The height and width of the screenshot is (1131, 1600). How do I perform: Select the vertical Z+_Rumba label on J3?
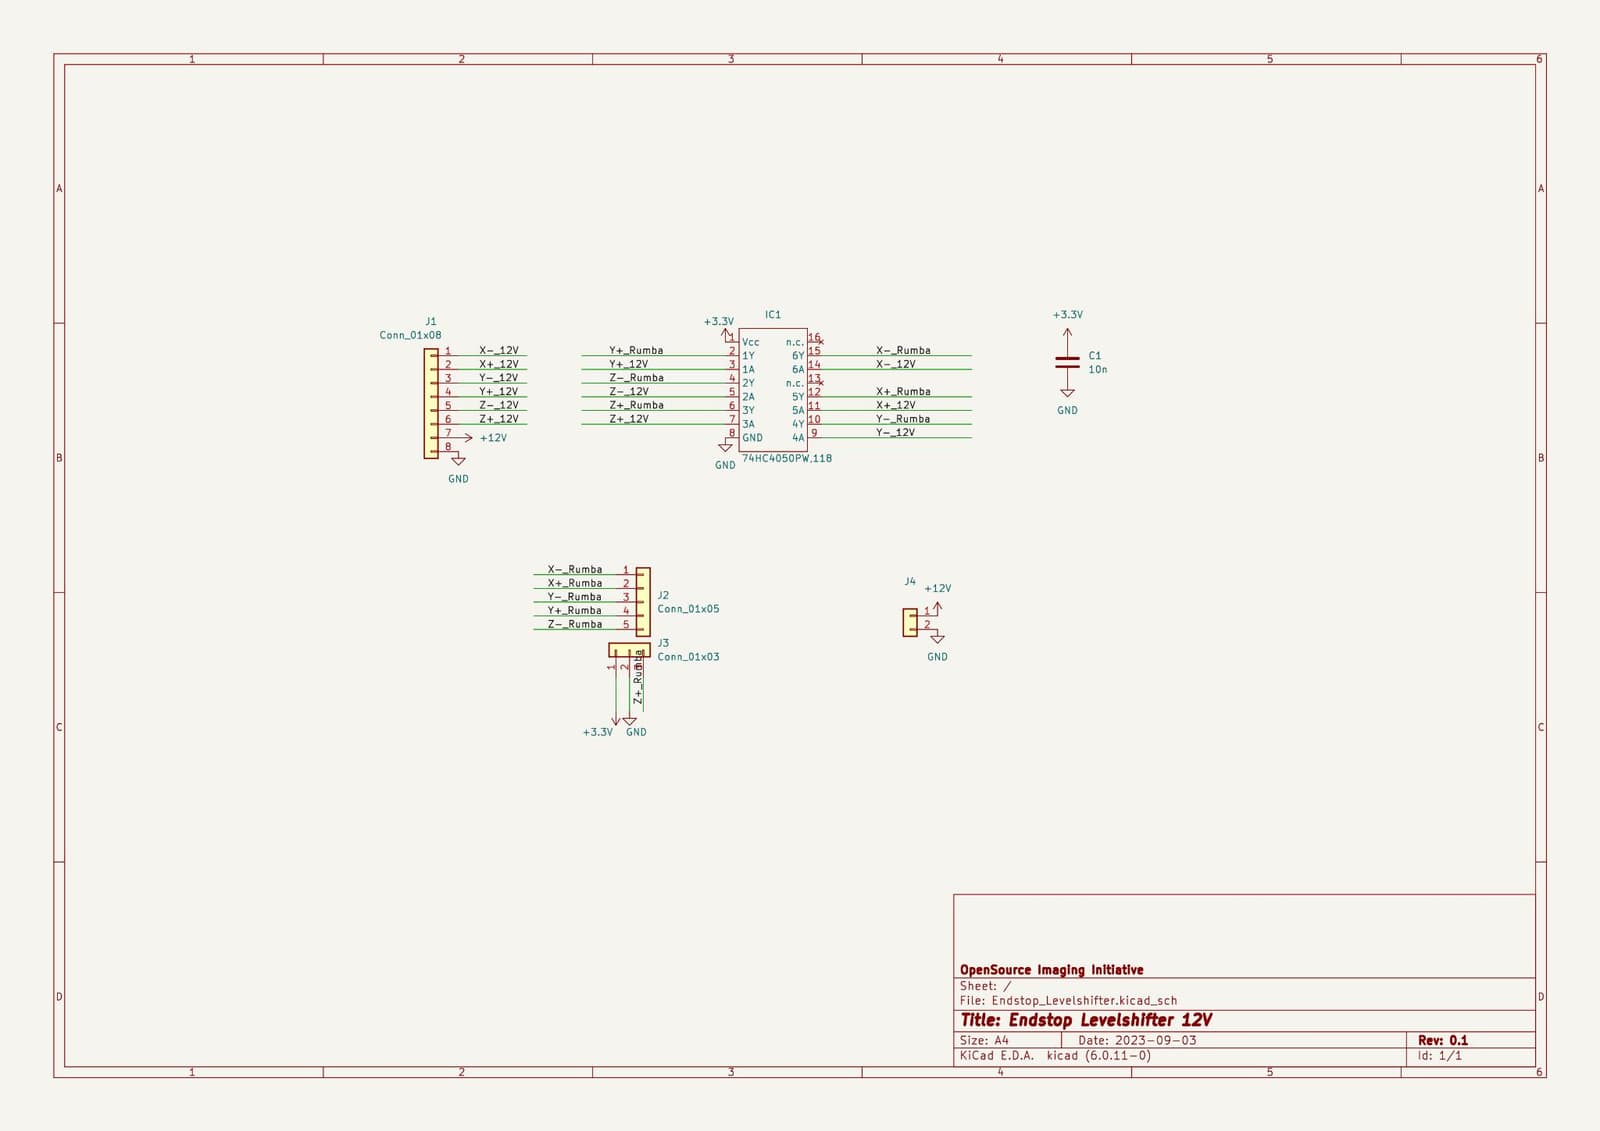638,678
